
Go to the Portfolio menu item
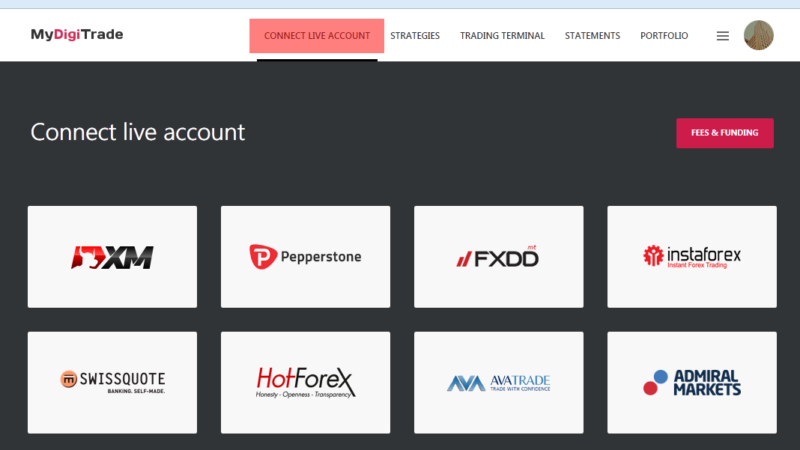[x=664, y=36]
